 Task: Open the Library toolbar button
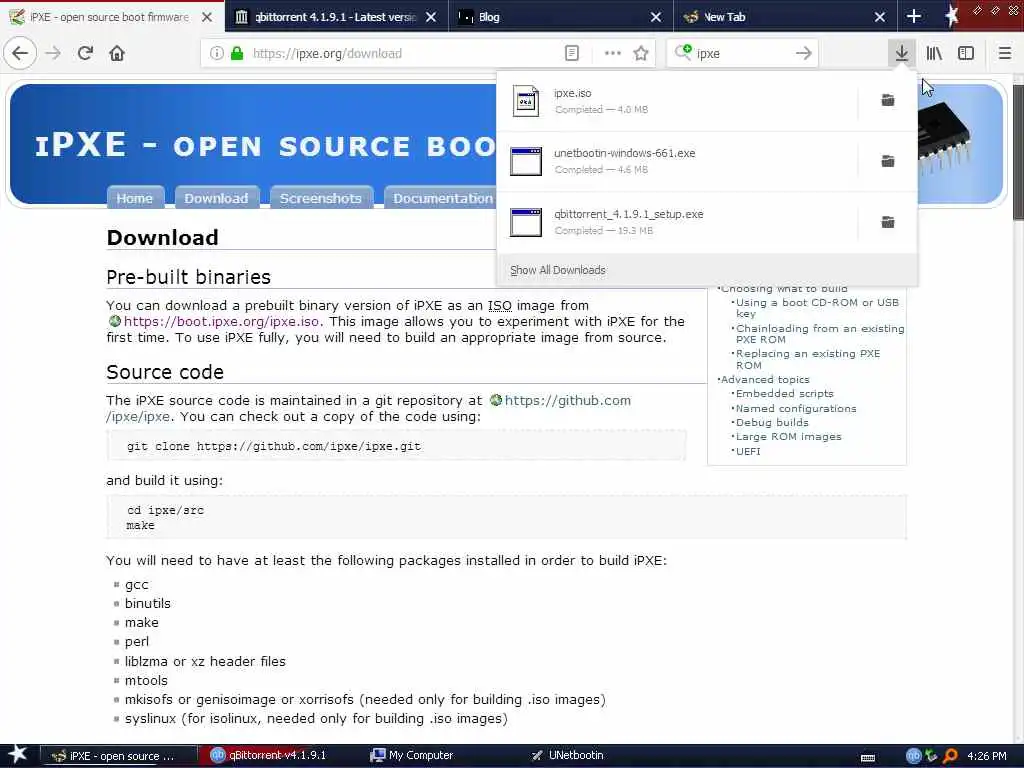934,54
